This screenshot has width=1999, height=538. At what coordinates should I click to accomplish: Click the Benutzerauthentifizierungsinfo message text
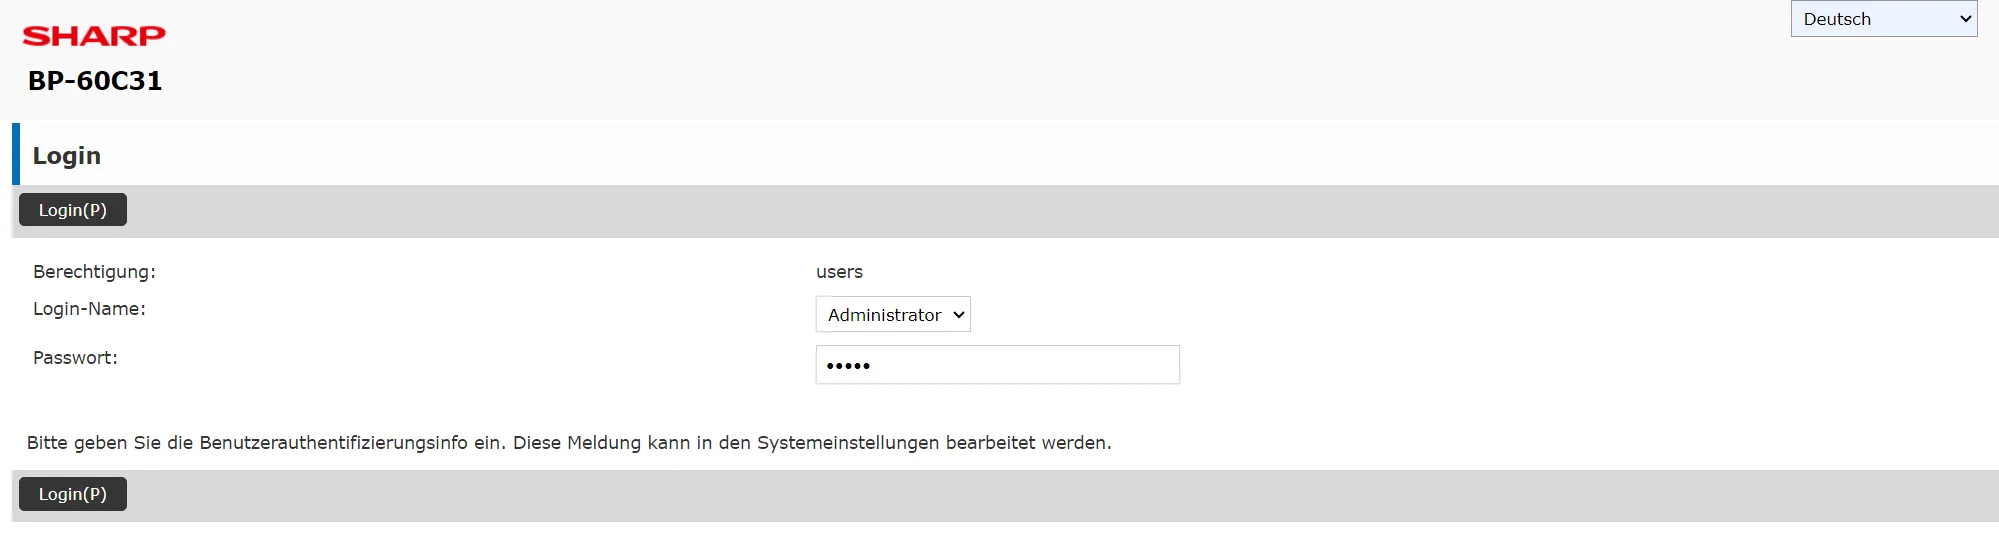[333, 443]
